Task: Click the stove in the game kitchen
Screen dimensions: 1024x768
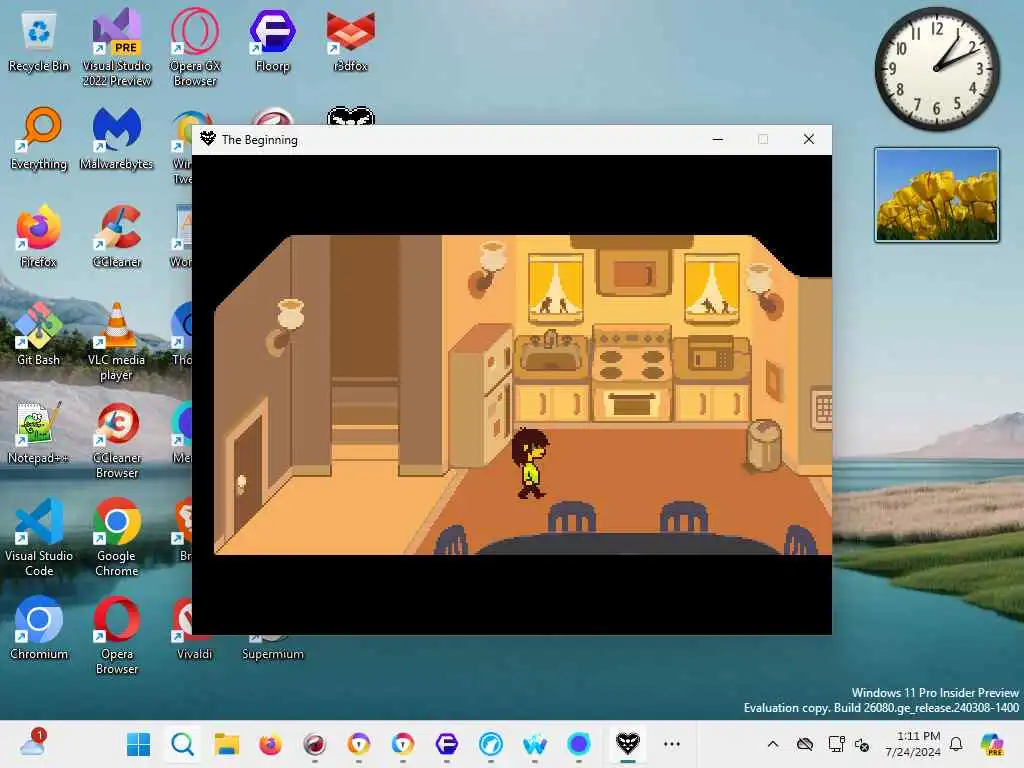Action: [x=631, y=373]
